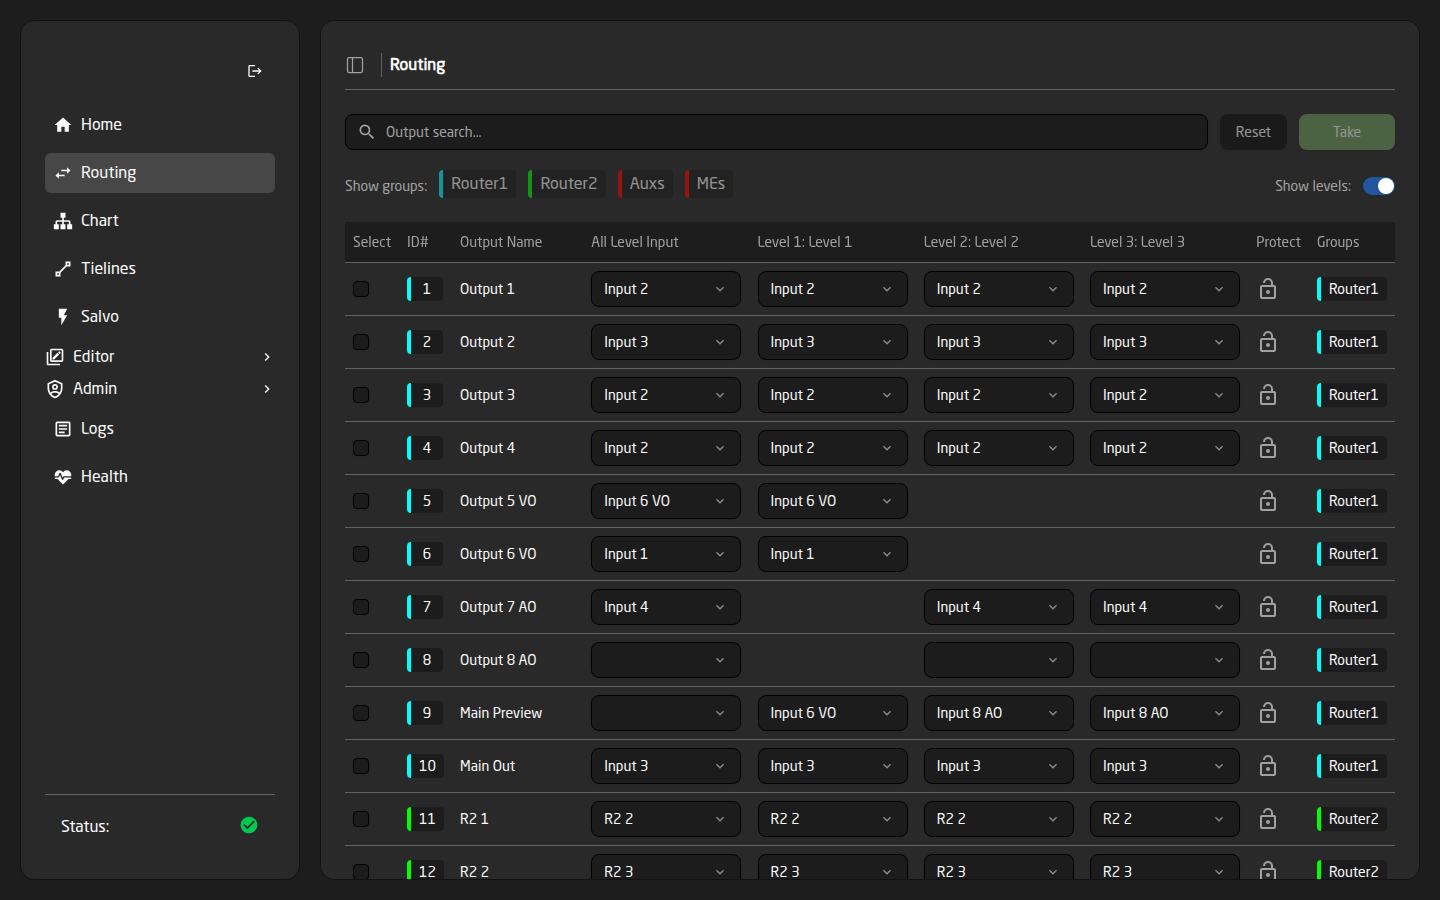Filter by Auxs group chip

tap(646, 184)
